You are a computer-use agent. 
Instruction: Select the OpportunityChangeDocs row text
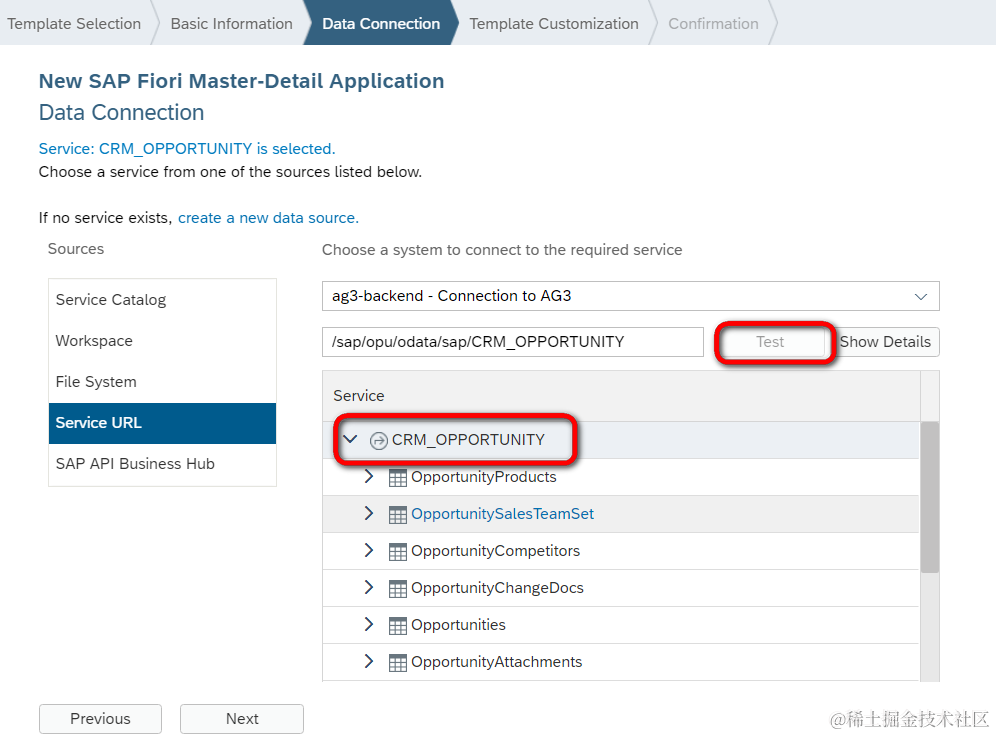[497, 588]
